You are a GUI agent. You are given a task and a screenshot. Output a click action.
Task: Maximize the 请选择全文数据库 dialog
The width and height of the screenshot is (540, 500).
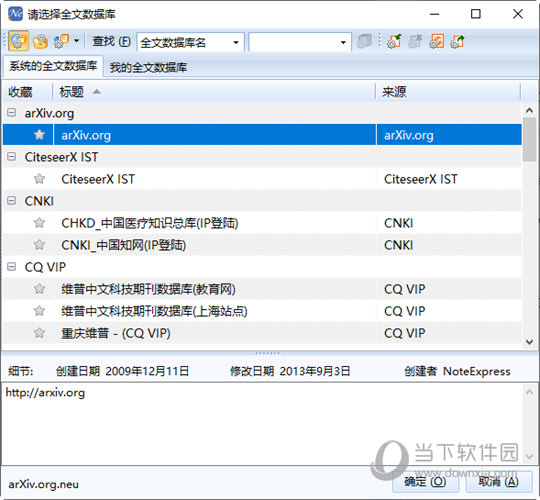click(476, 14)
